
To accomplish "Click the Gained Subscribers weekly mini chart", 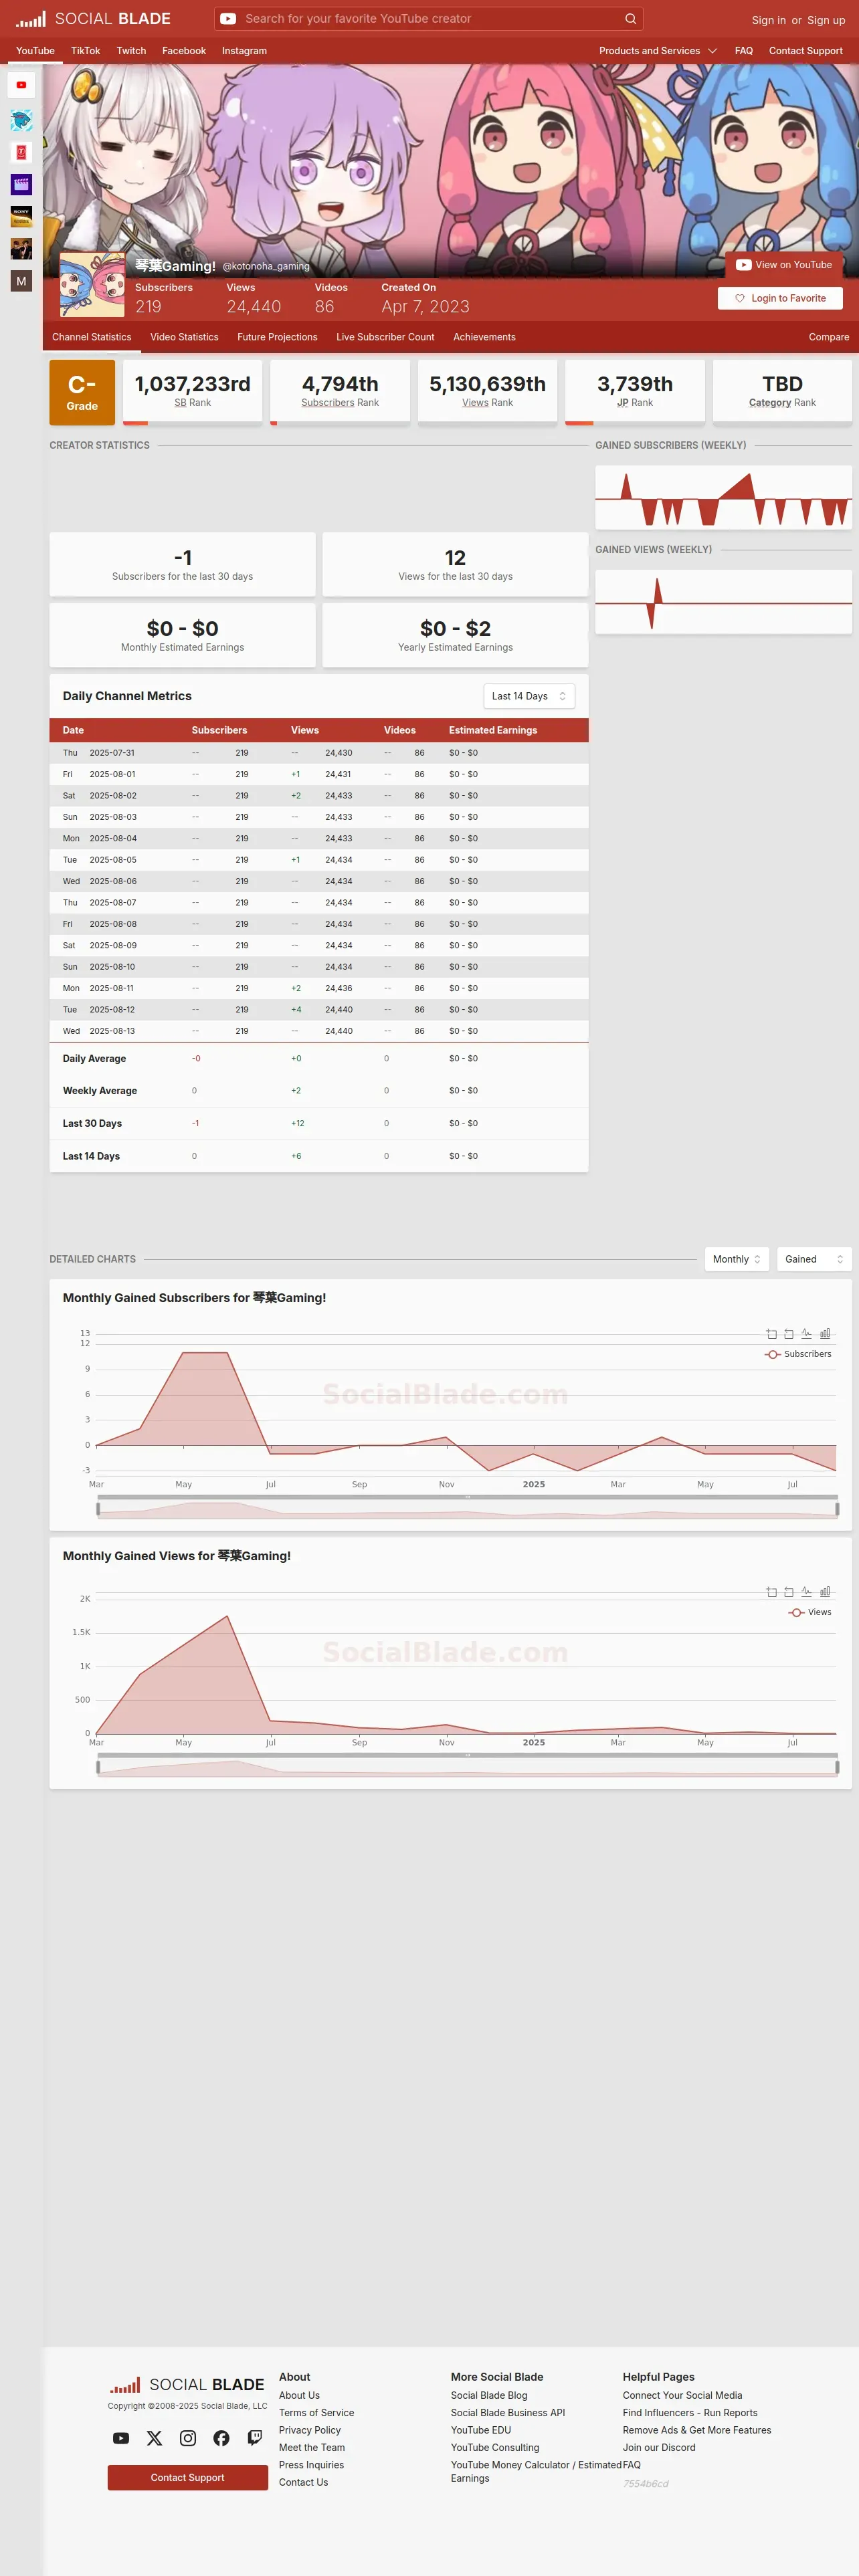I will pyautogui.click(x=723, y=497).
